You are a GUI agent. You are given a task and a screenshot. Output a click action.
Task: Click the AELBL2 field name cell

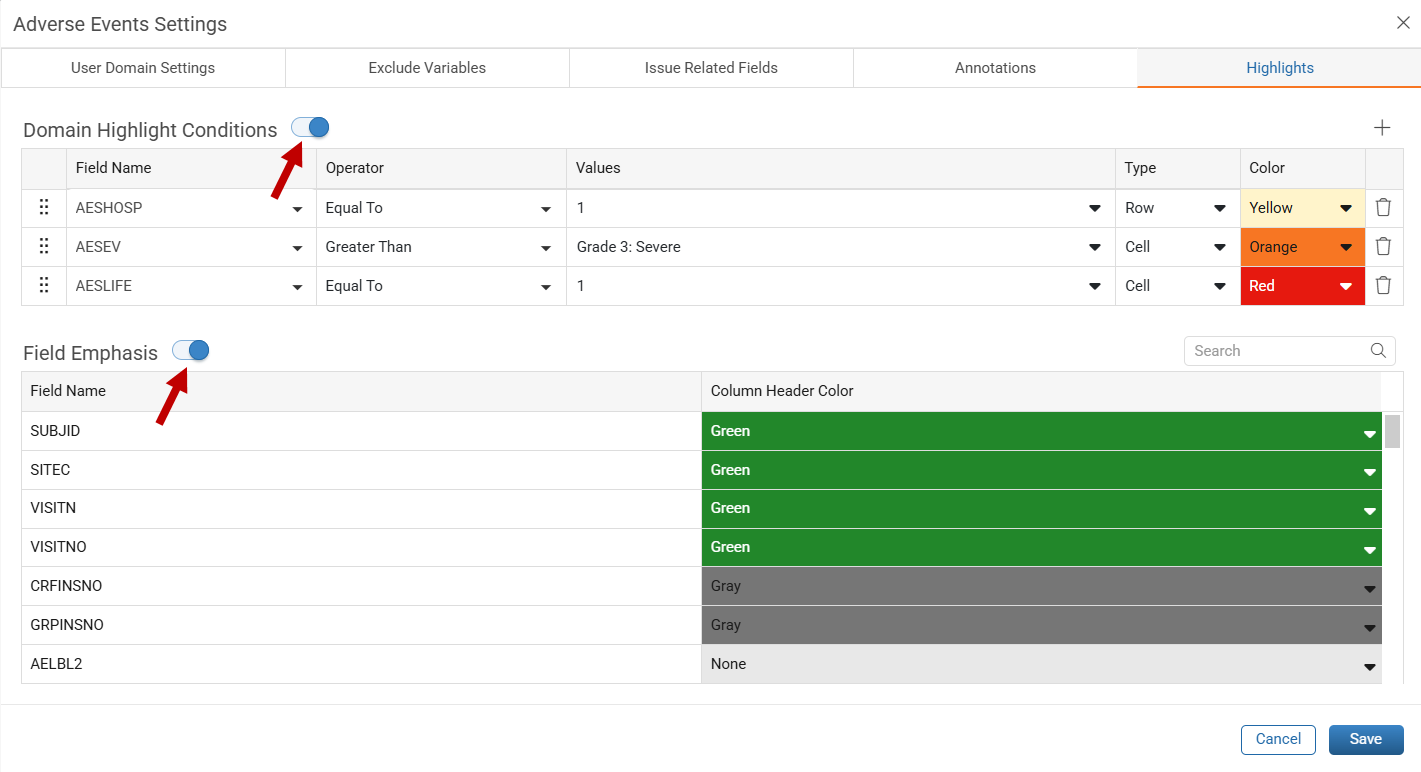coord(361,664)
